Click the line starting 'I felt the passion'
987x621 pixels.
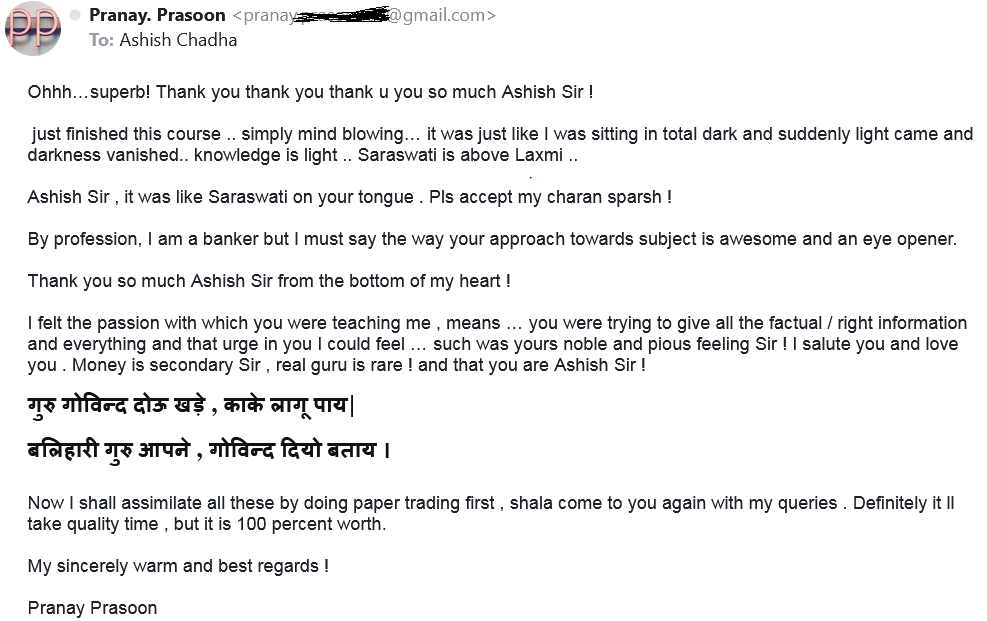tap(497, 323)
